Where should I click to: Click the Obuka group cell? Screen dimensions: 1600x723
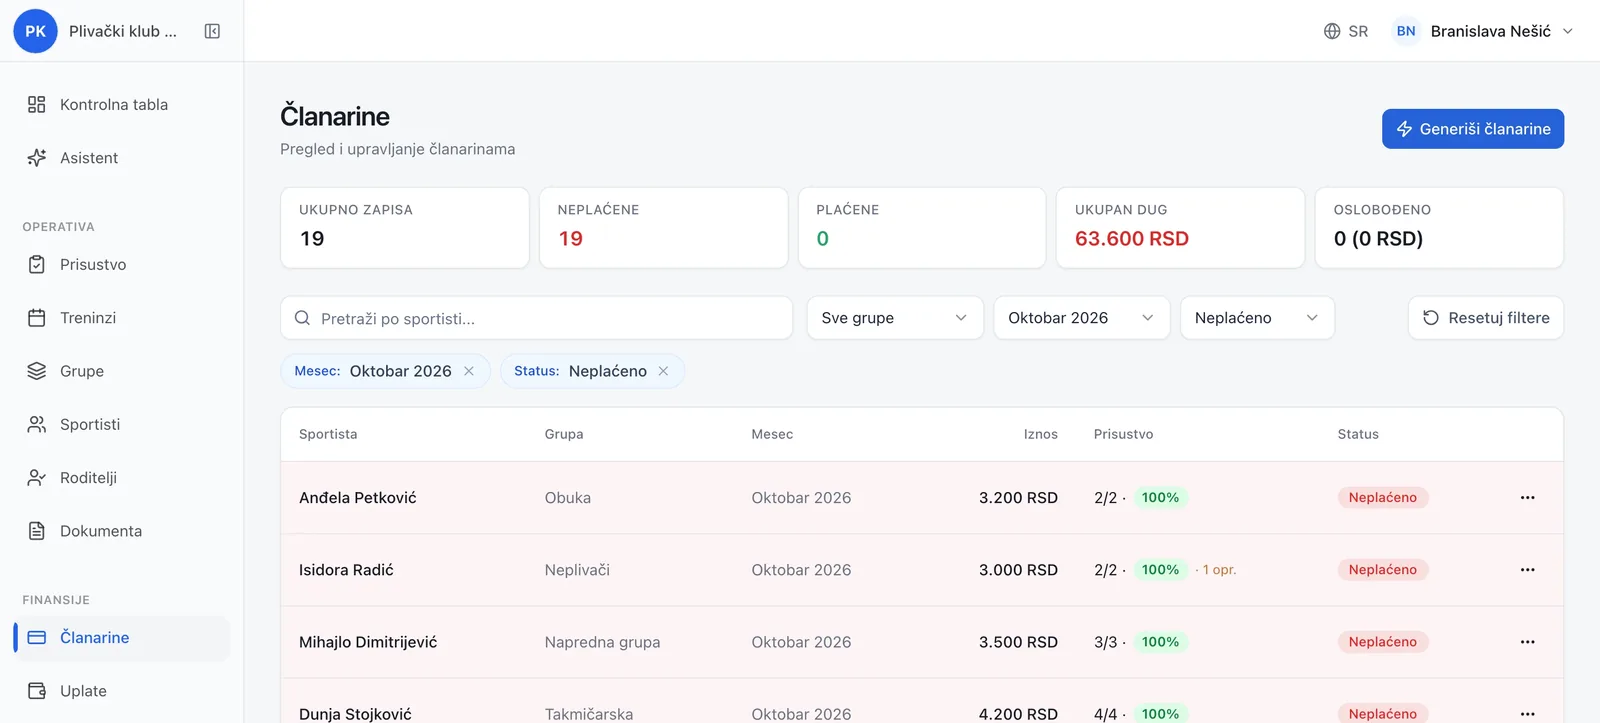(x=568, y=497)
